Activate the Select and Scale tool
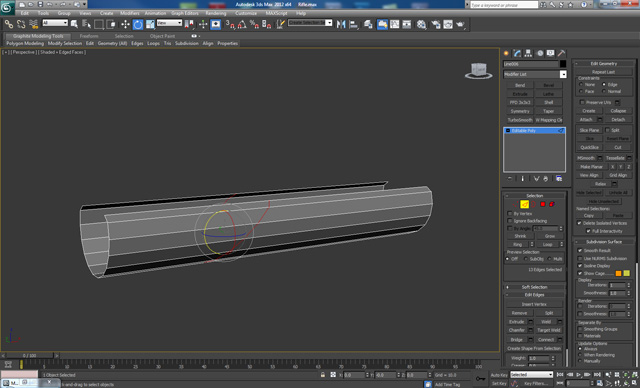Screen dimensions: 640x388 150,24
